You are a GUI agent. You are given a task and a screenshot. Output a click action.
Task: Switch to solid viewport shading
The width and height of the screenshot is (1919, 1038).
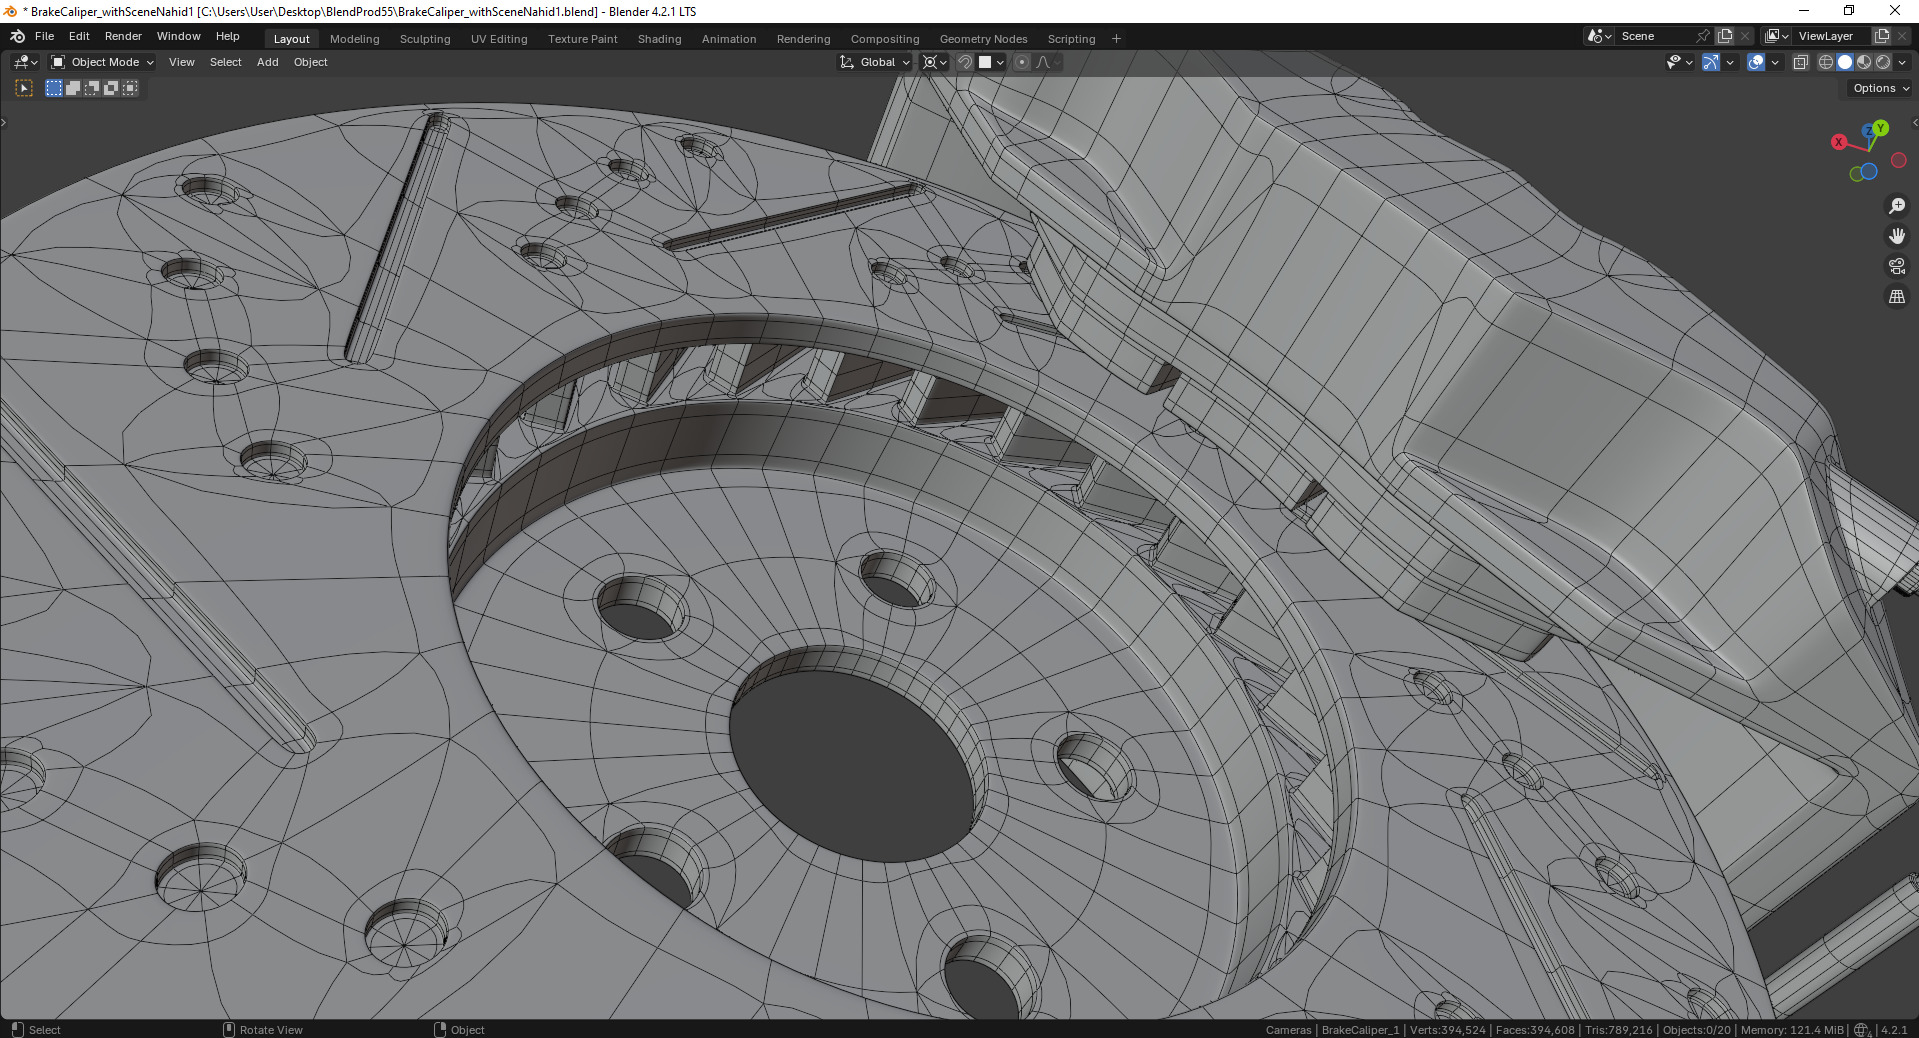coord(1845,62)
